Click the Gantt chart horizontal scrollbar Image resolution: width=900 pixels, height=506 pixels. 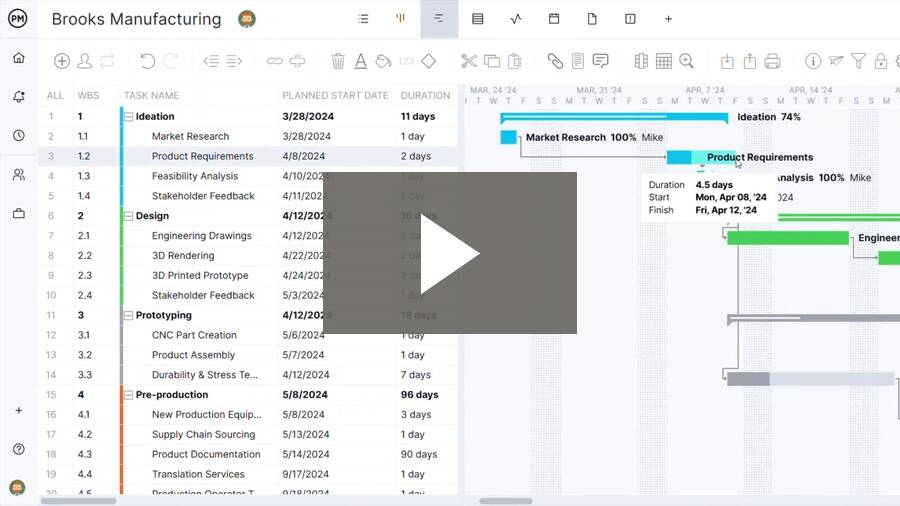coord(506,501)
